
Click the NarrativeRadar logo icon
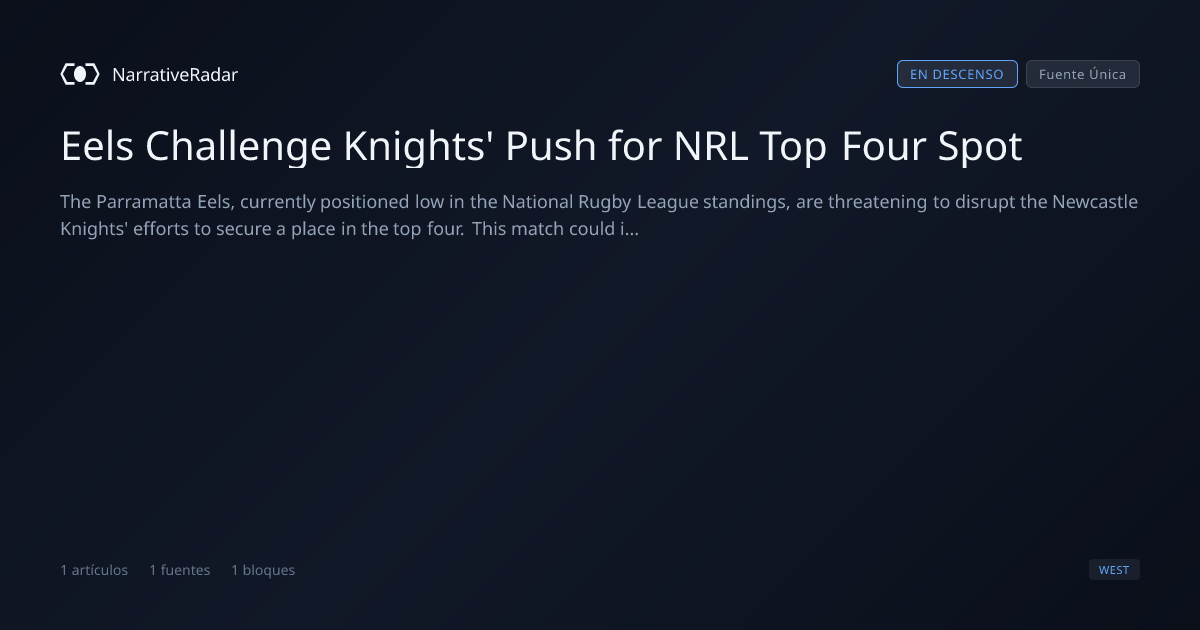(80, 74)
